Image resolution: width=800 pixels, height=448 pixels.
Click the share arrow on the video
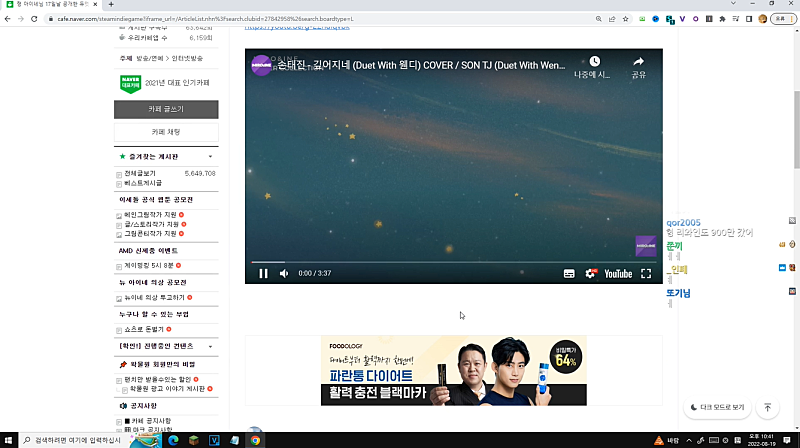[638, 62]
